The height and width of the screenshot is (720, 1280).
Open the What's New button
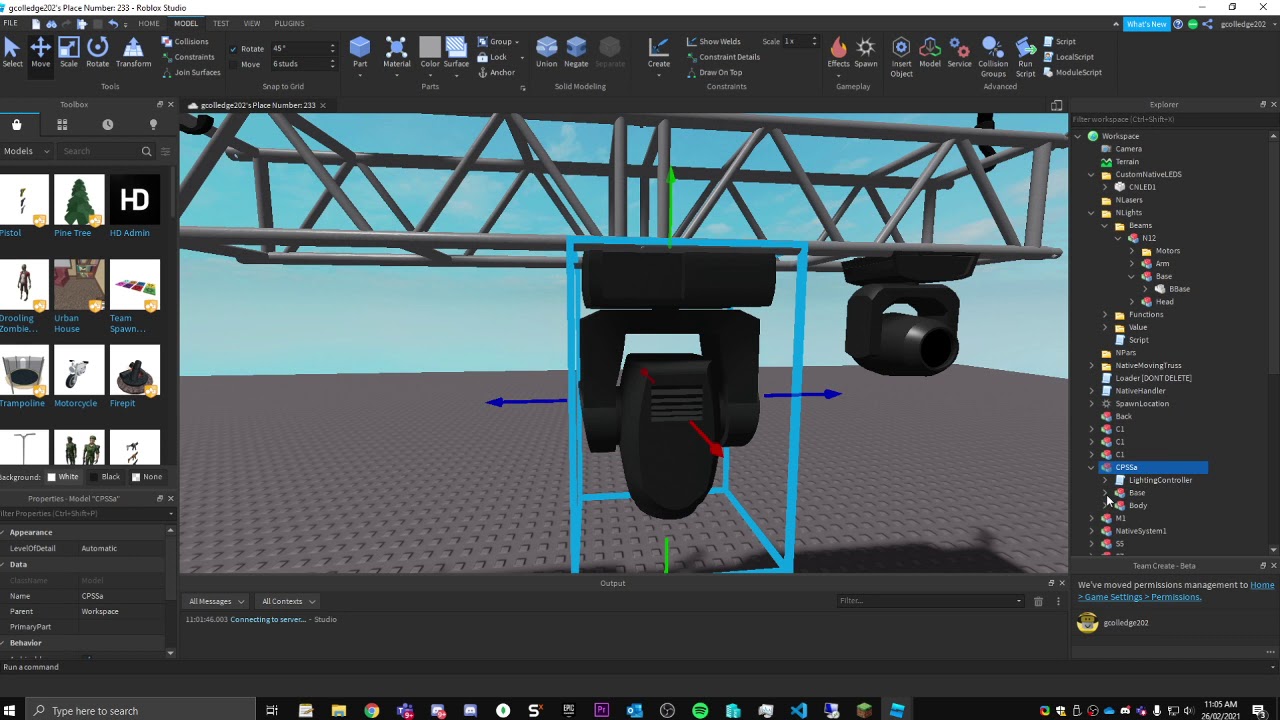point(1146,24)
